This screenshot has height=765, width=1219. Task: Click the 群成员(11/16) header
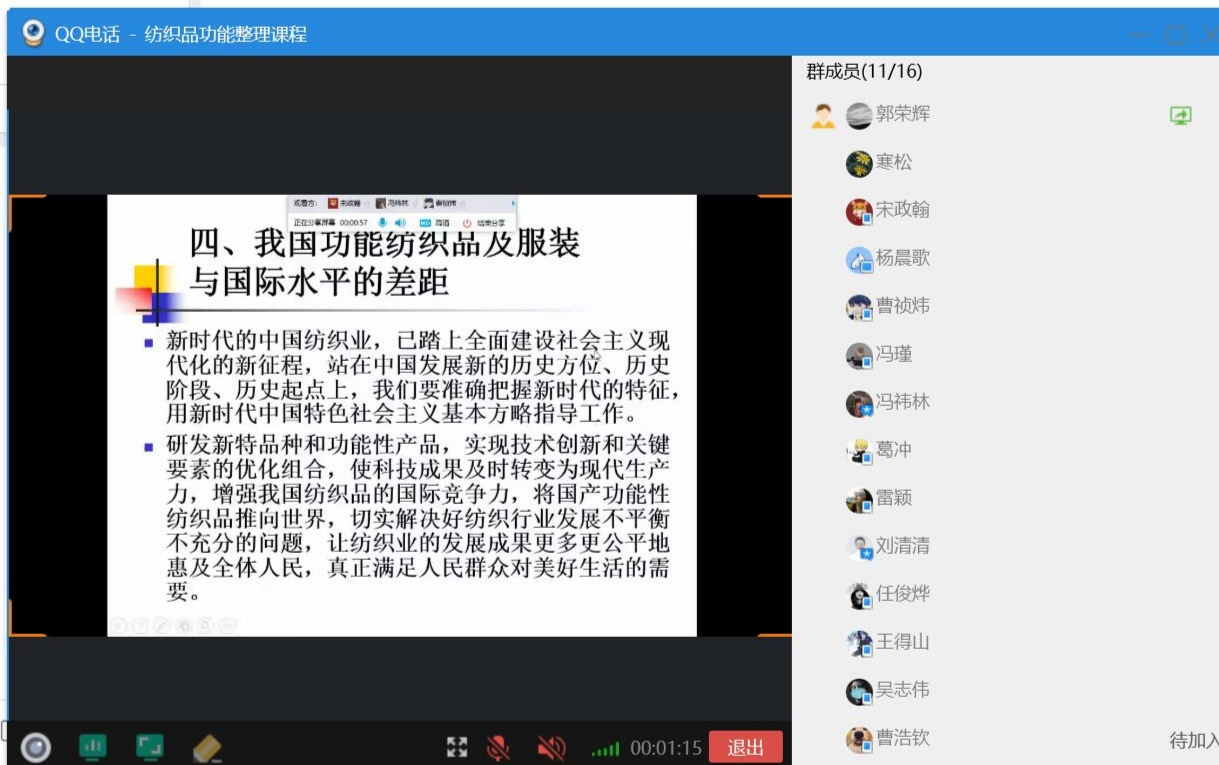point(864,71)
